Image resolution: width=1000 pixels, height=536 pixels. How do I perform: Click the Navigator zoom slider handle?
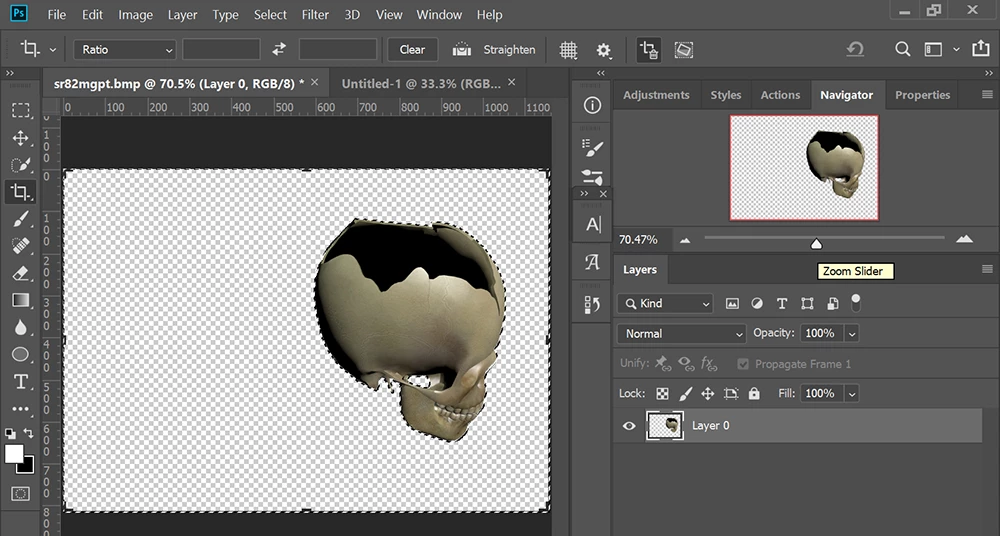tap(816, 243)
